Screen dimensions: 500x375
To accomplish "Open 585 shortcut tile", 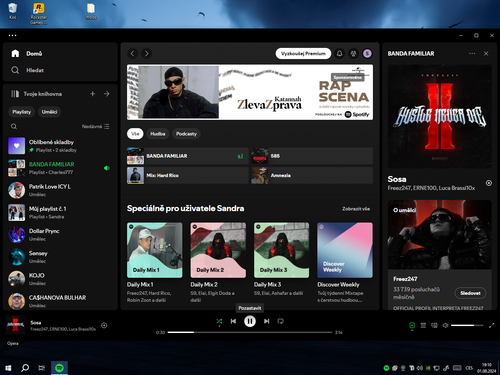I will (312, 156).
